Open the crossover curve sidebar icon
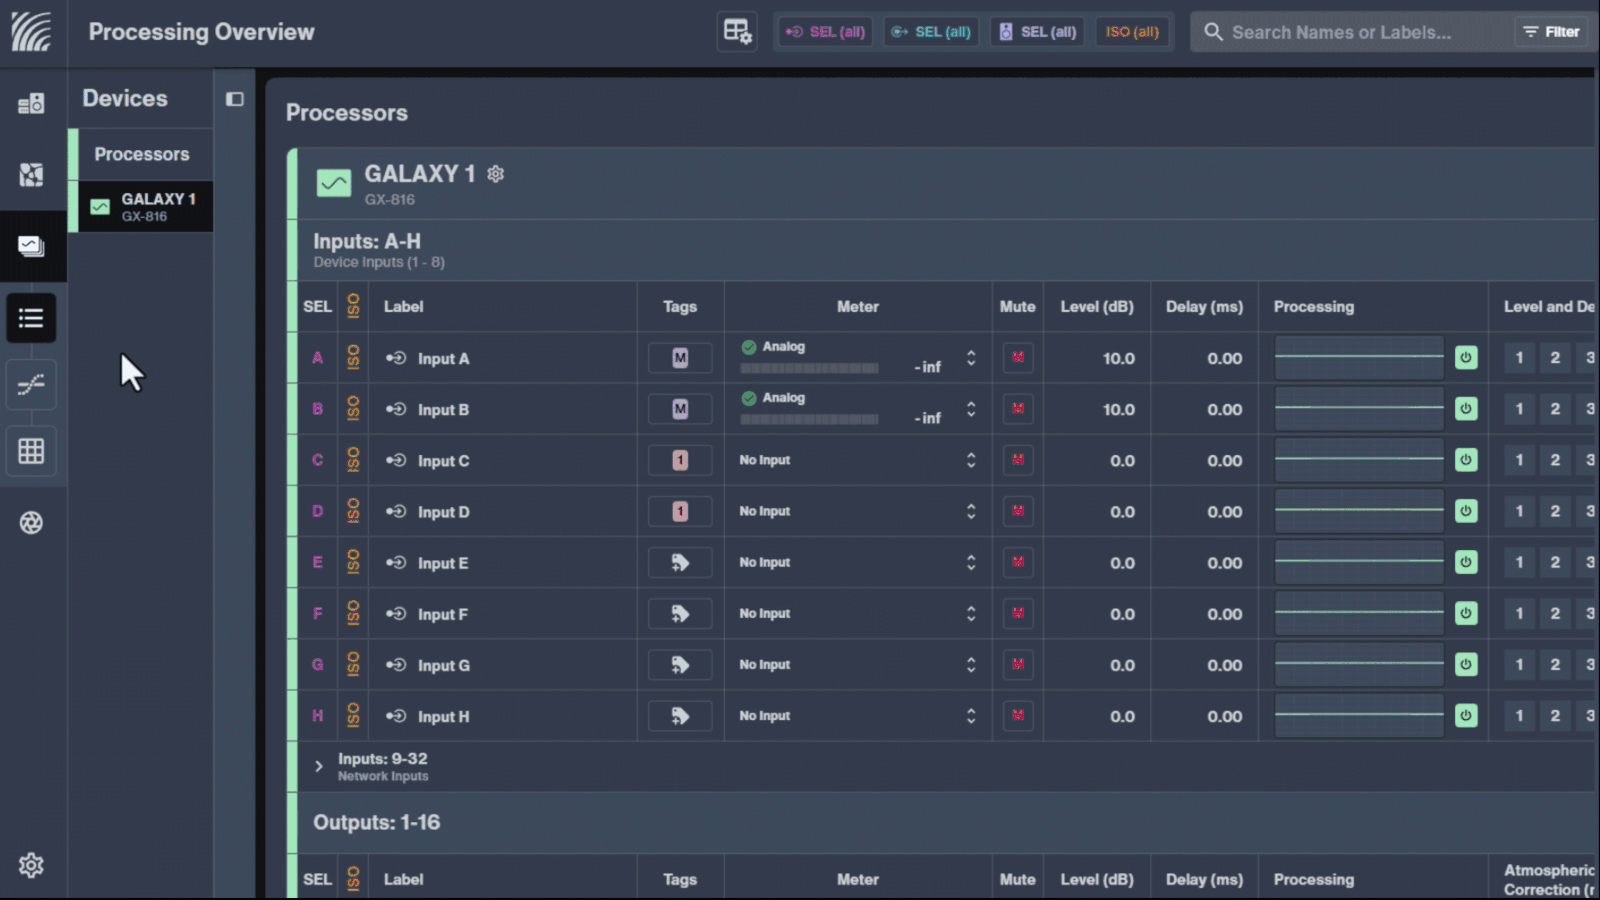1600x900 pixels. pyautogui.click(x=31, y=384)
